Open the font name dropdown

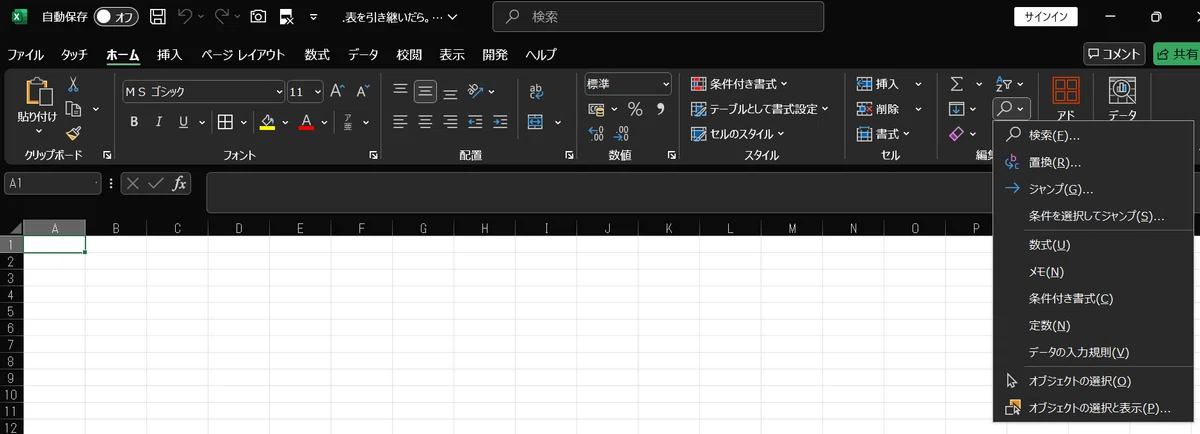point(279,91)
